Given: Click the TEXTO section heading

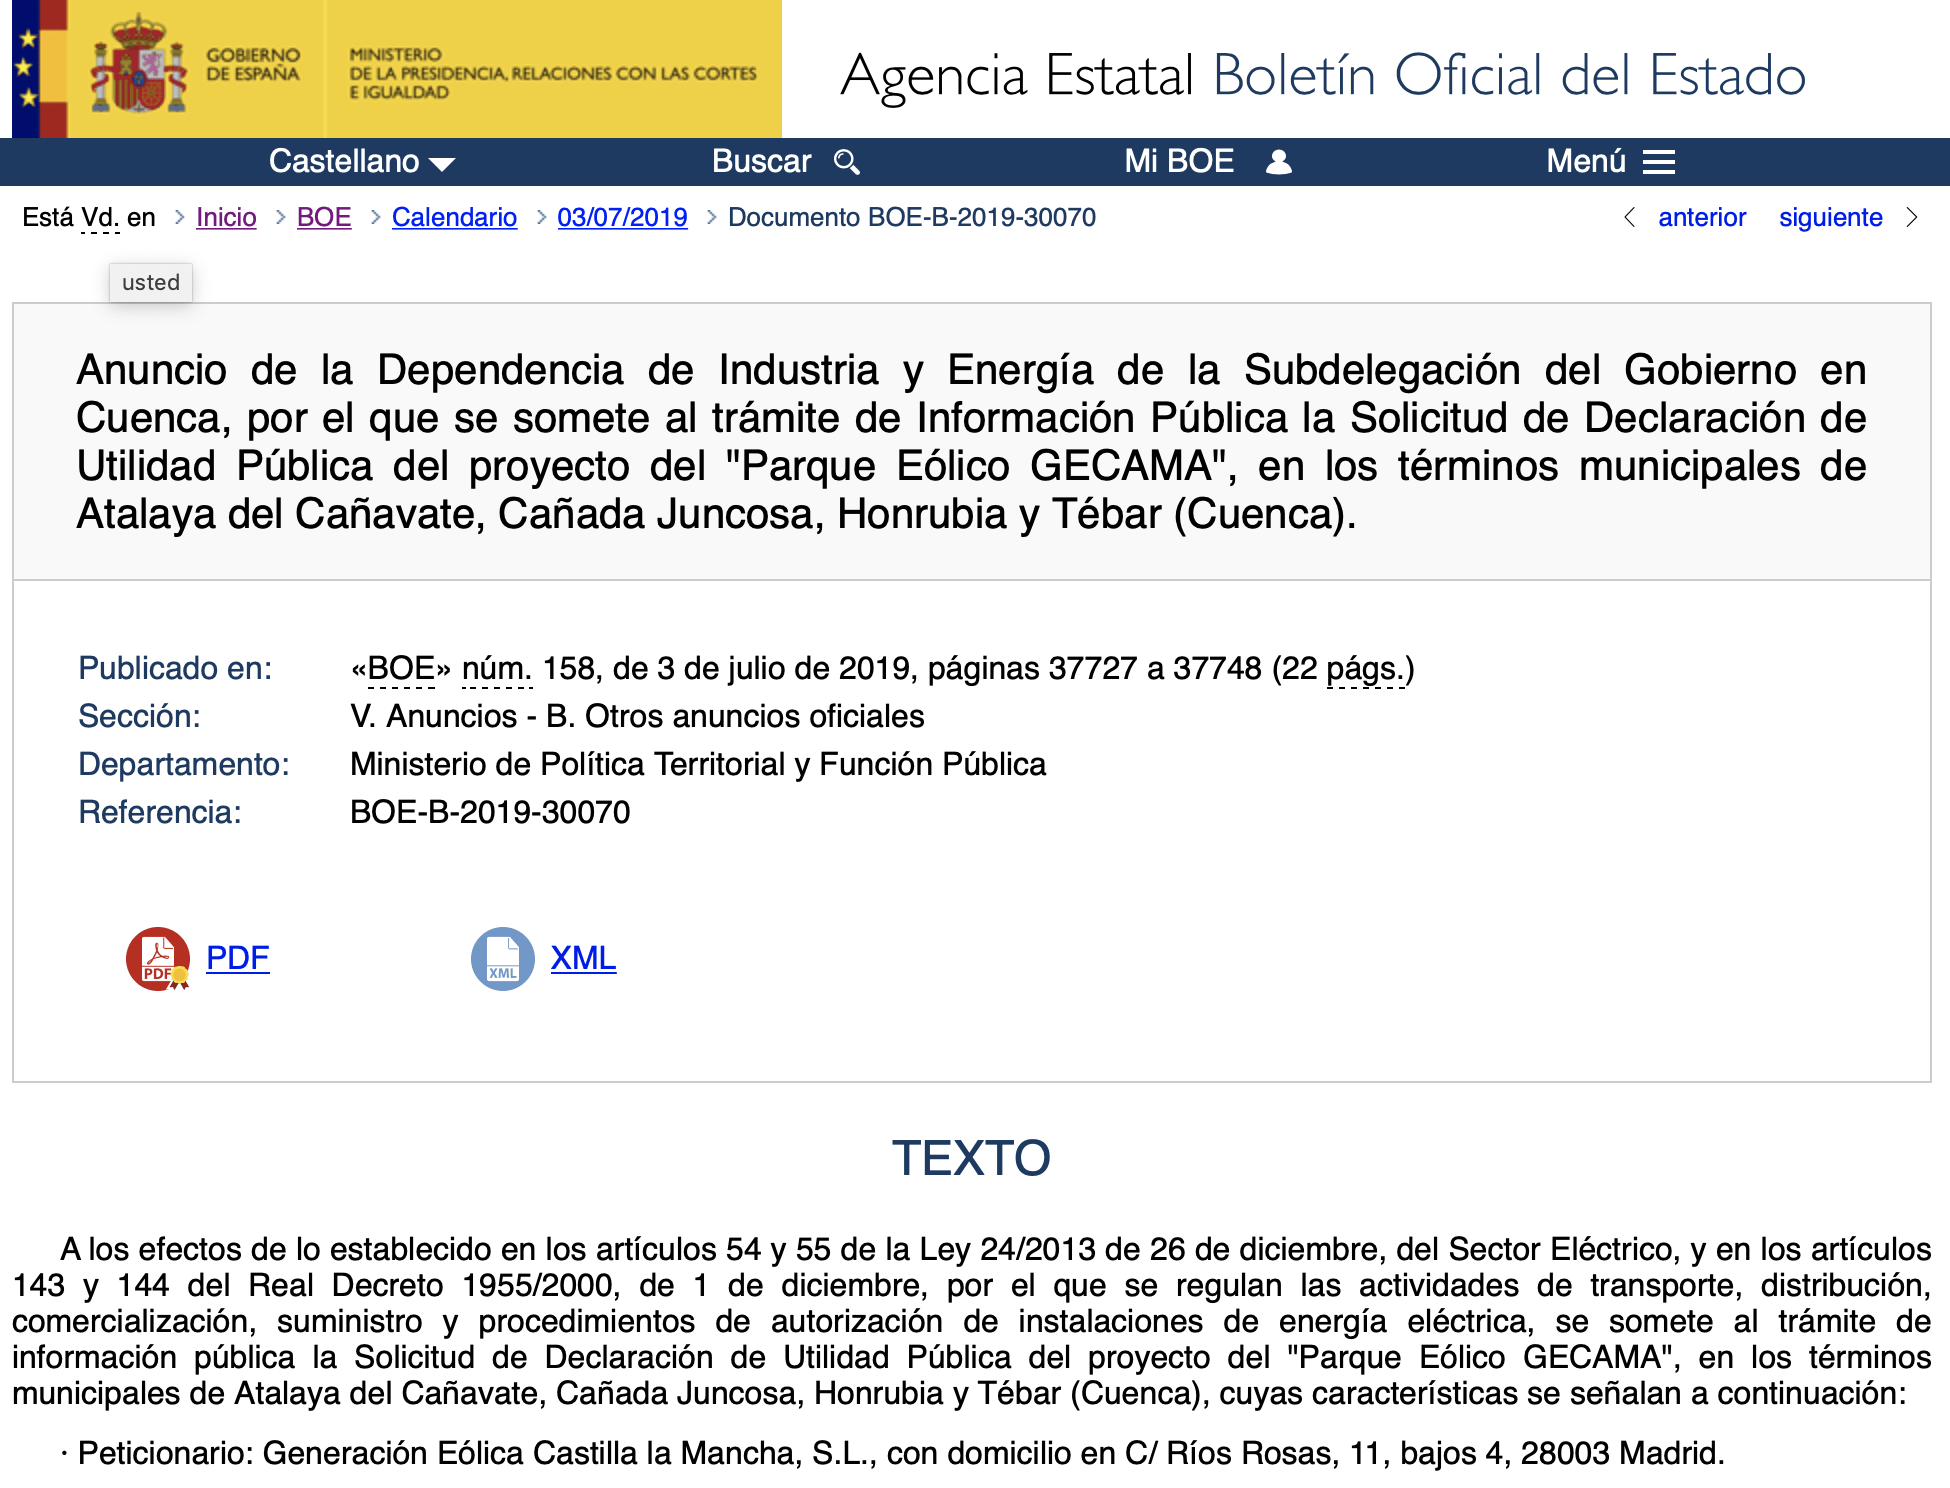Looking at the screenshot, I should tap(971, 1158).
